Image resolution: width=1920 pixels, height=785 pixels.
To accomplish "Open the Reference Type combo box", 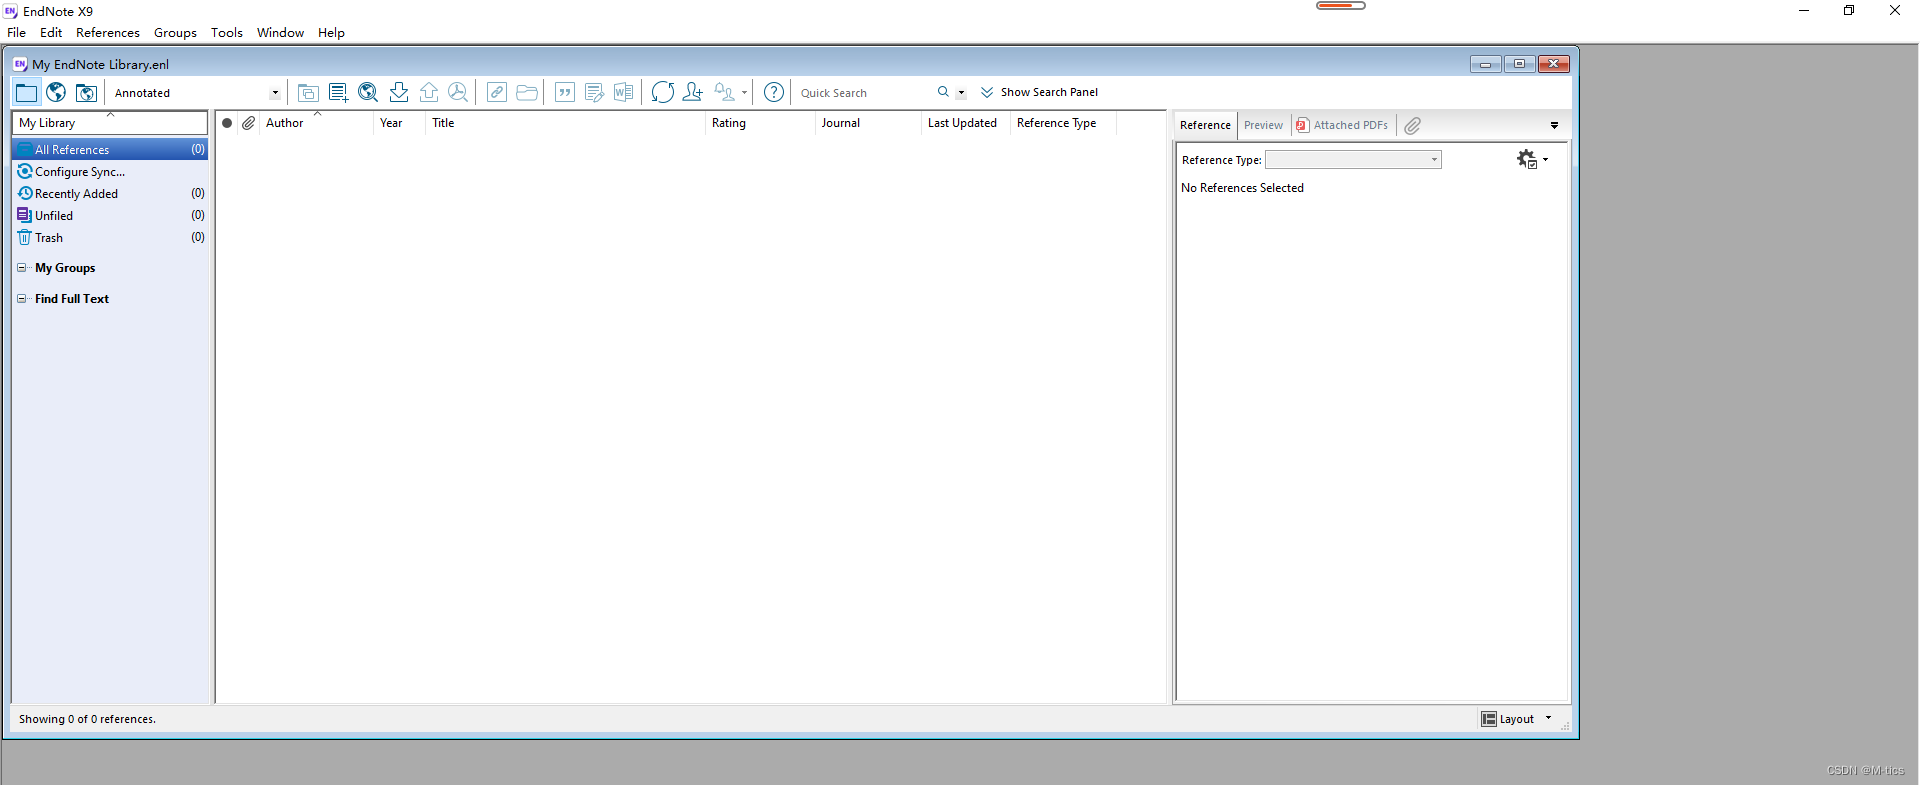I will pos(1353,160).
